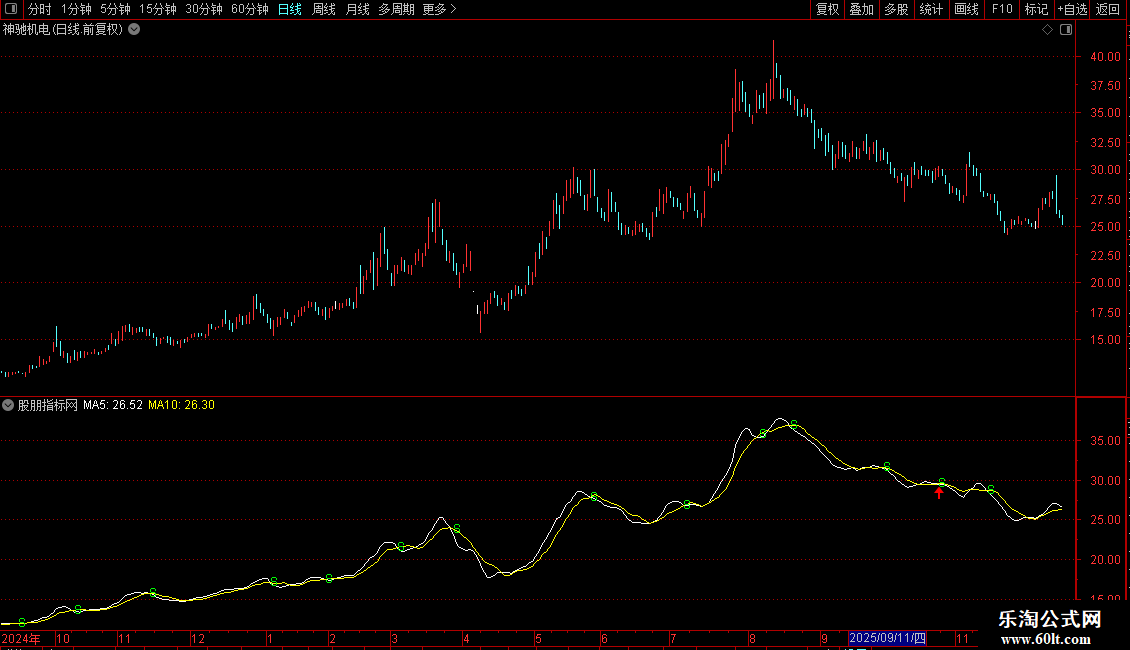Click the 标记 mark button

tap(1036, 9)
